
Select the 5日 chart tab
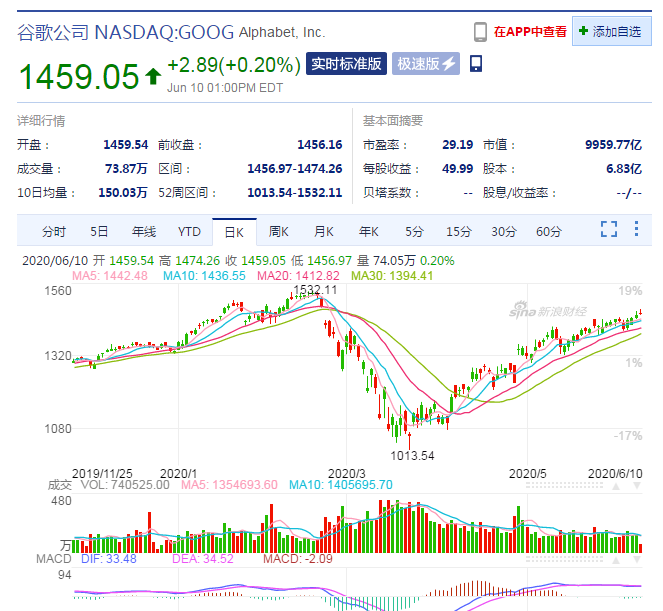(99, 232)
